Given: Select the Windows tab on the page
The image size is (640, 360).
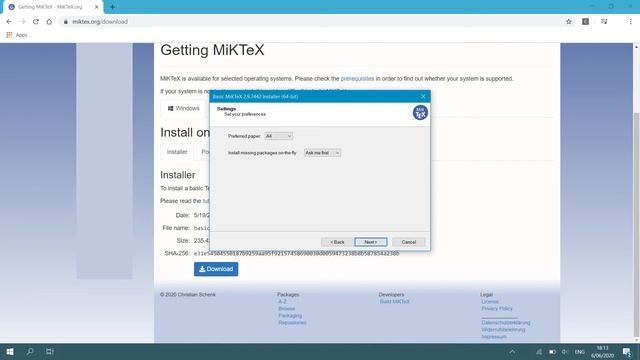Looking at the screenshot, I should coord(184,108).
